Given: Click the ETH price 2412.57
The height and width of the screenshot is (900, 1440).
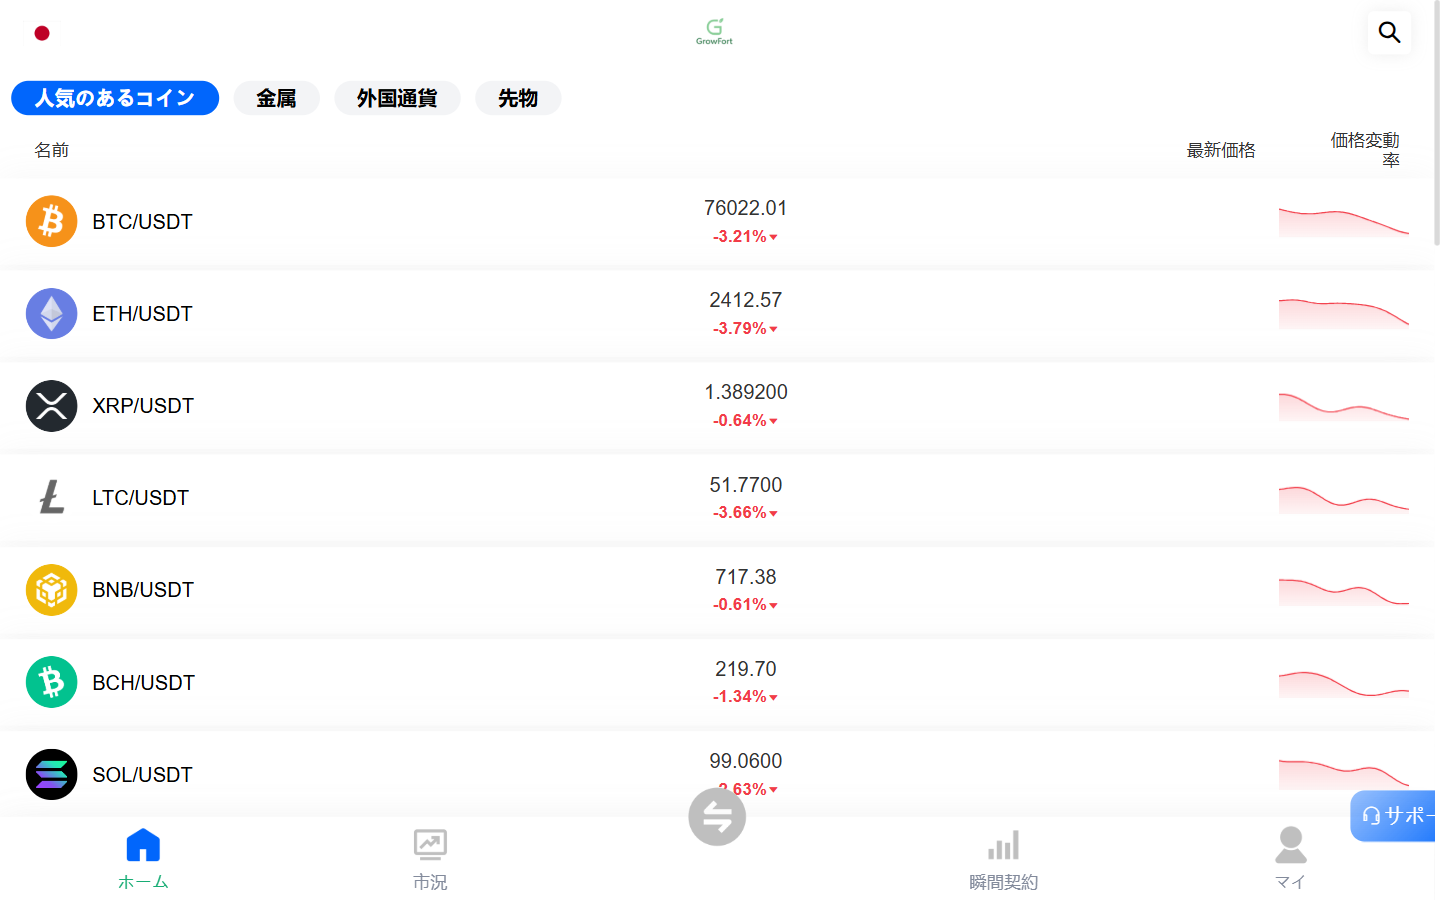Looking at the screenshot, I should [745, 300].
